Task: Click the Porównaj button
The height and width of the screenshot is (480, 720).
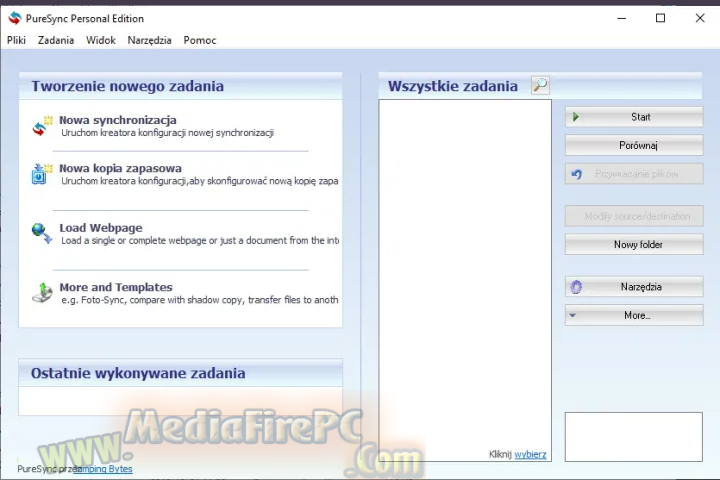Action: pyautogui.click(x=634, y=146)
